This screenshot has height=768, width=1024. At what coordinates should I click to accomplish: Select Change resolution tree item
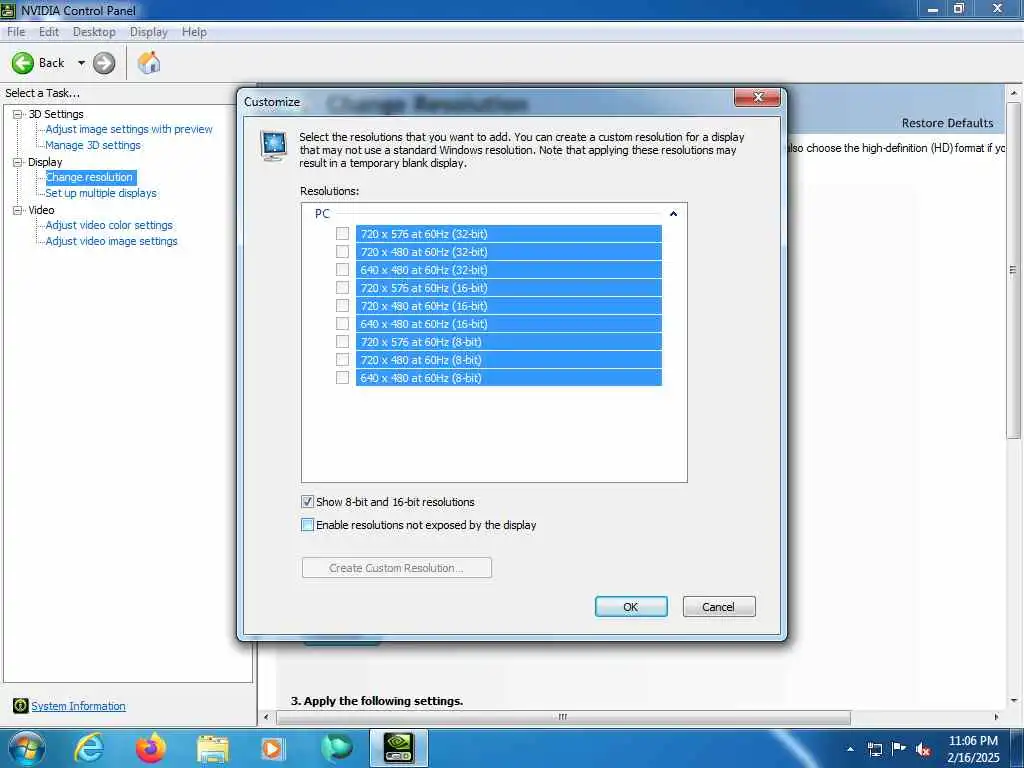[89, 177]
